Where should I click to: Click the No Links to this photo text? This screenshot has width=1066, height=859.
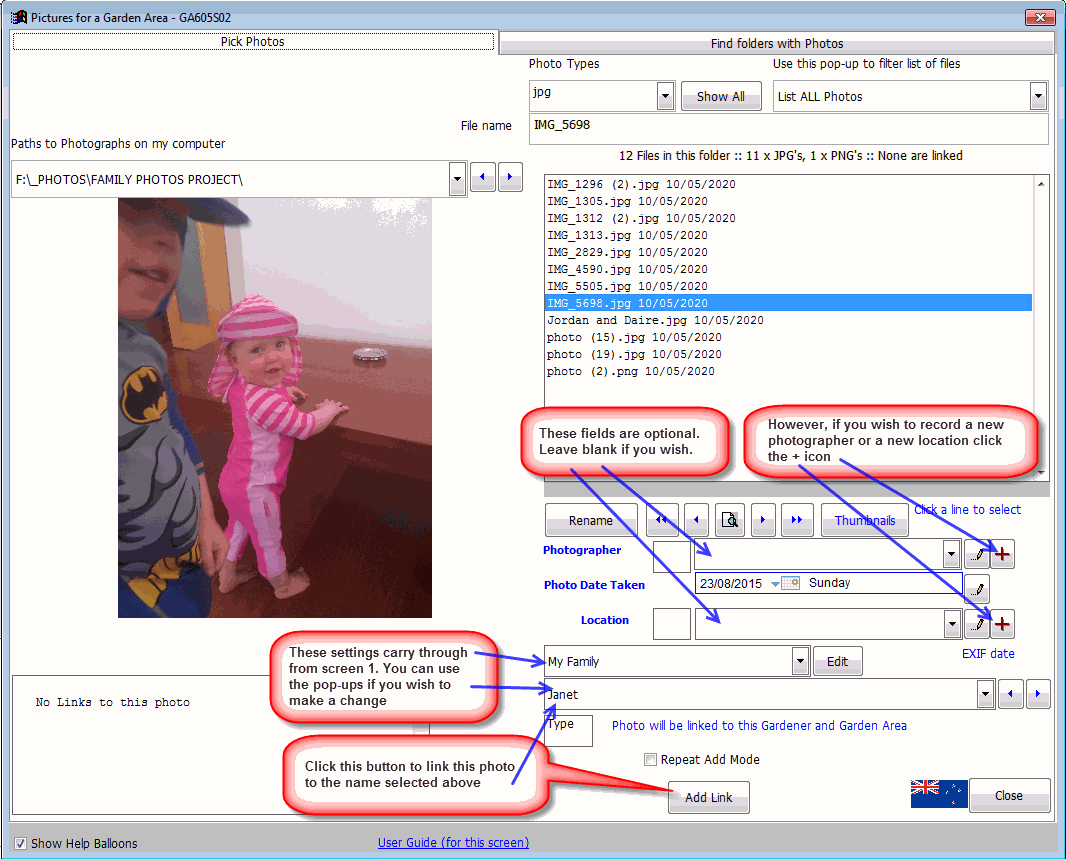tap(113, 702)
